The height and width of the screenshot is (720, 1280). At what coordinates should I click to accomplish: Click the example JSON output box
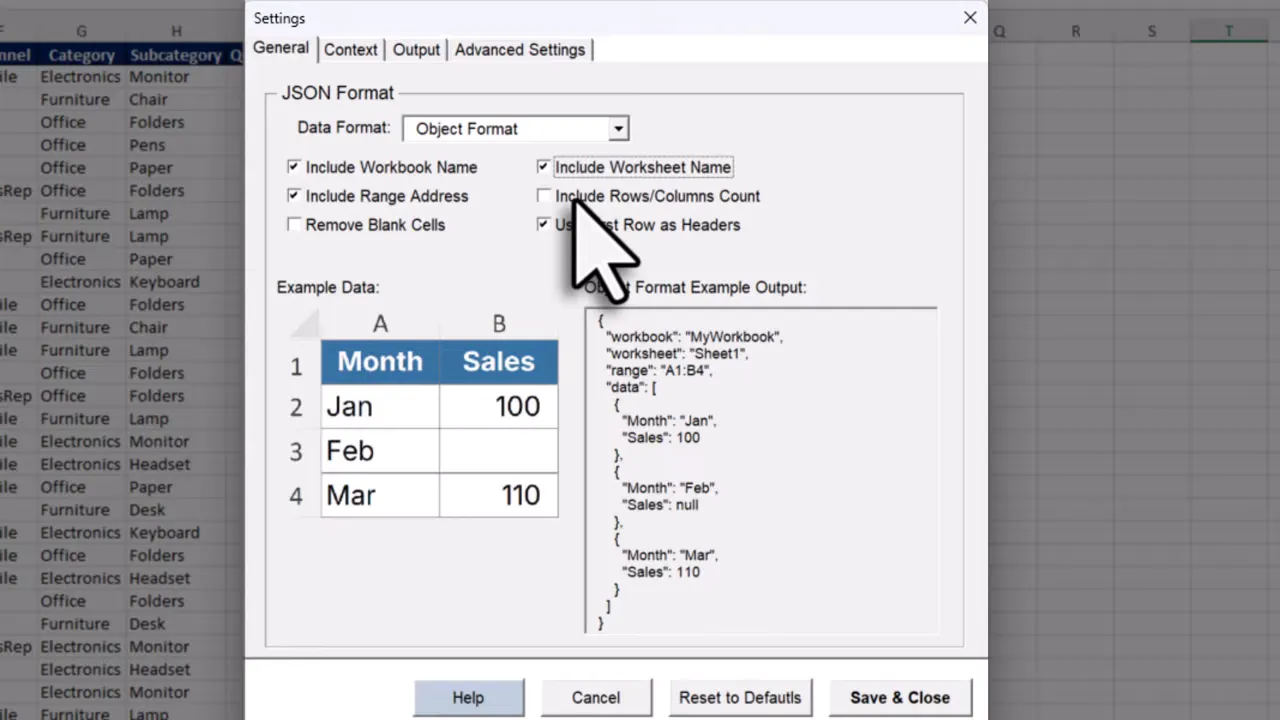[760, 470]
